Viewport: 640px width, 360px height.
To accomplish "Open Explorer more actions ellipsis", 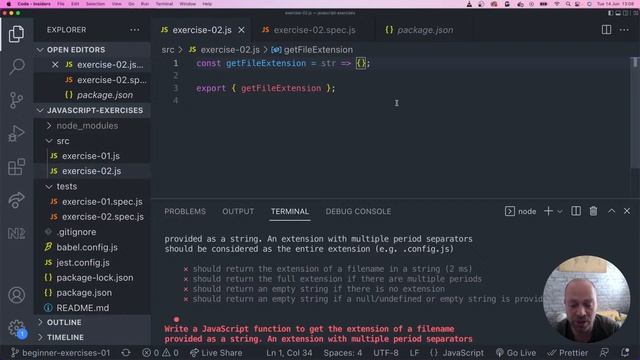I will [135, 30].
